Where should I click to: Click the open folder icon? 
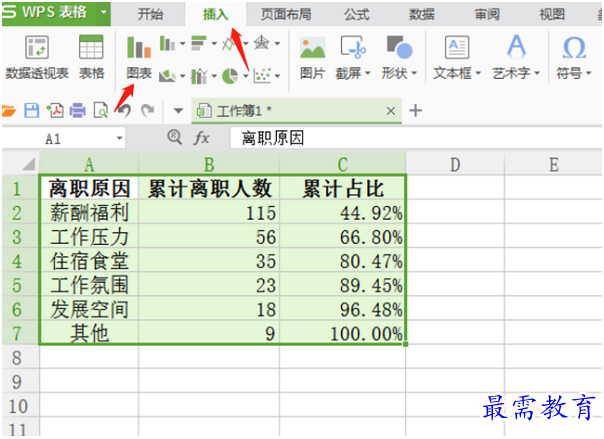pos(8,111)
